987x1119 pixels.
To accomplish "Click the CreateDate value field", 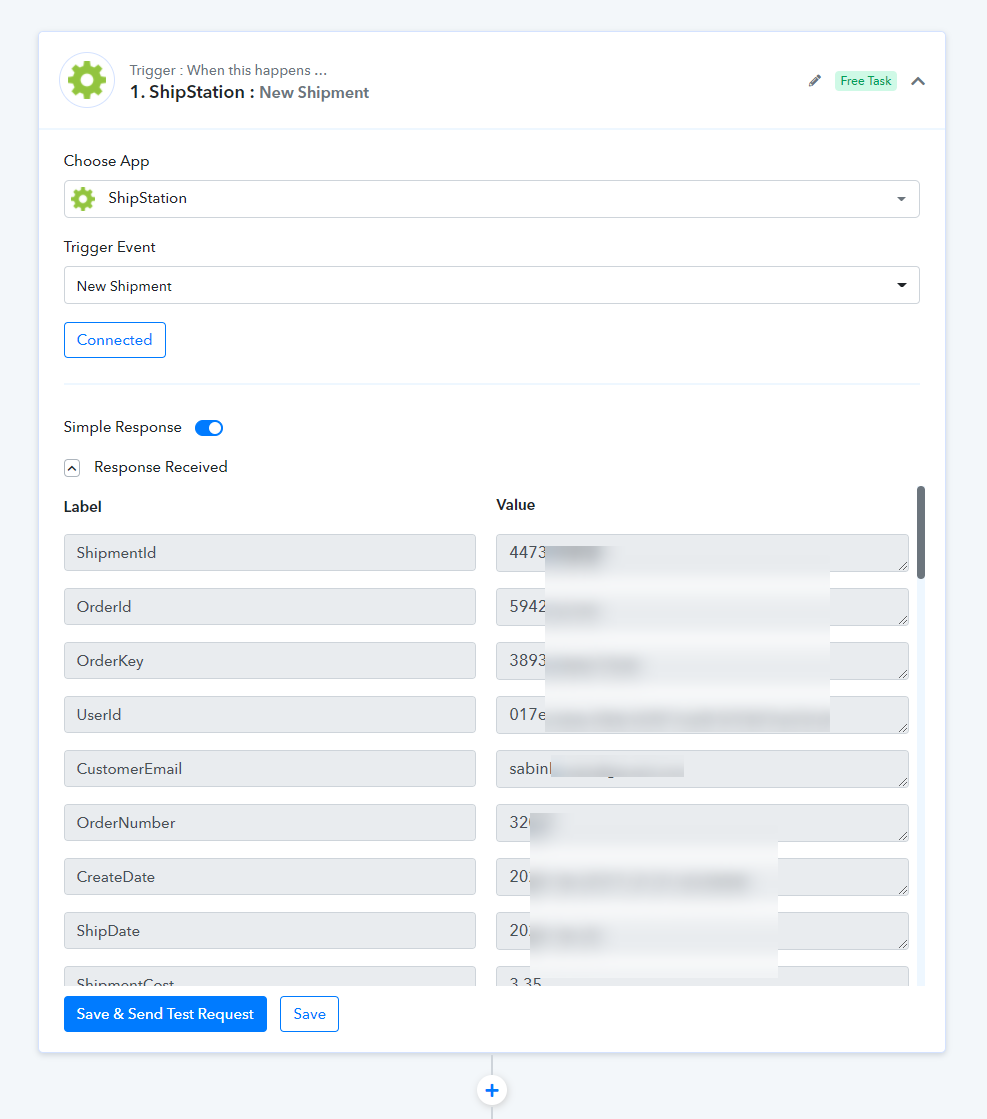I will pyautogui.click(x=702, y=877).
